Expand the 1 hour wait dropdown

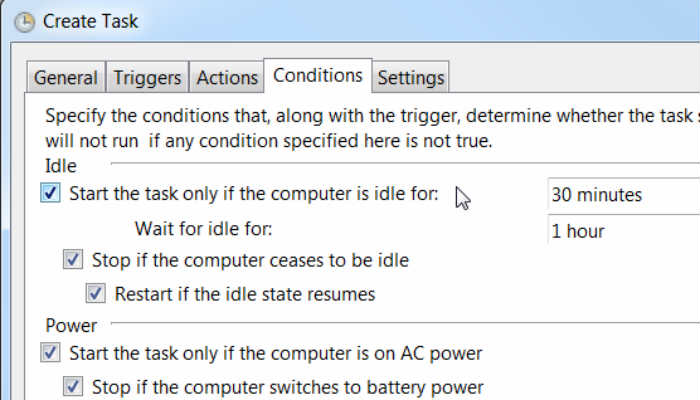pyautogui.click(x=622, y=231)
